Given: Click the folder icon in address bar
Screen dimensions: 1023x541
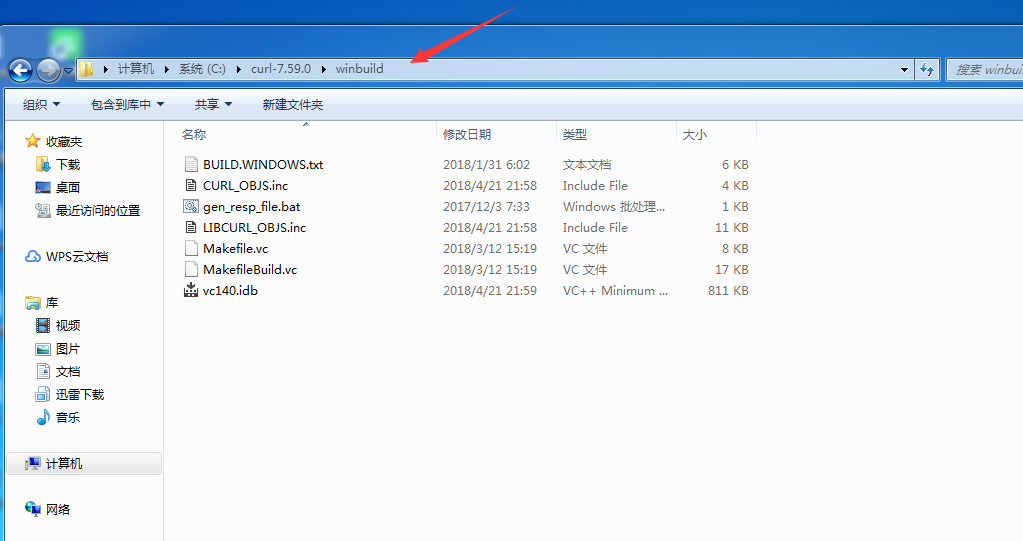Looking at the screenshot, I should point(86,69).
